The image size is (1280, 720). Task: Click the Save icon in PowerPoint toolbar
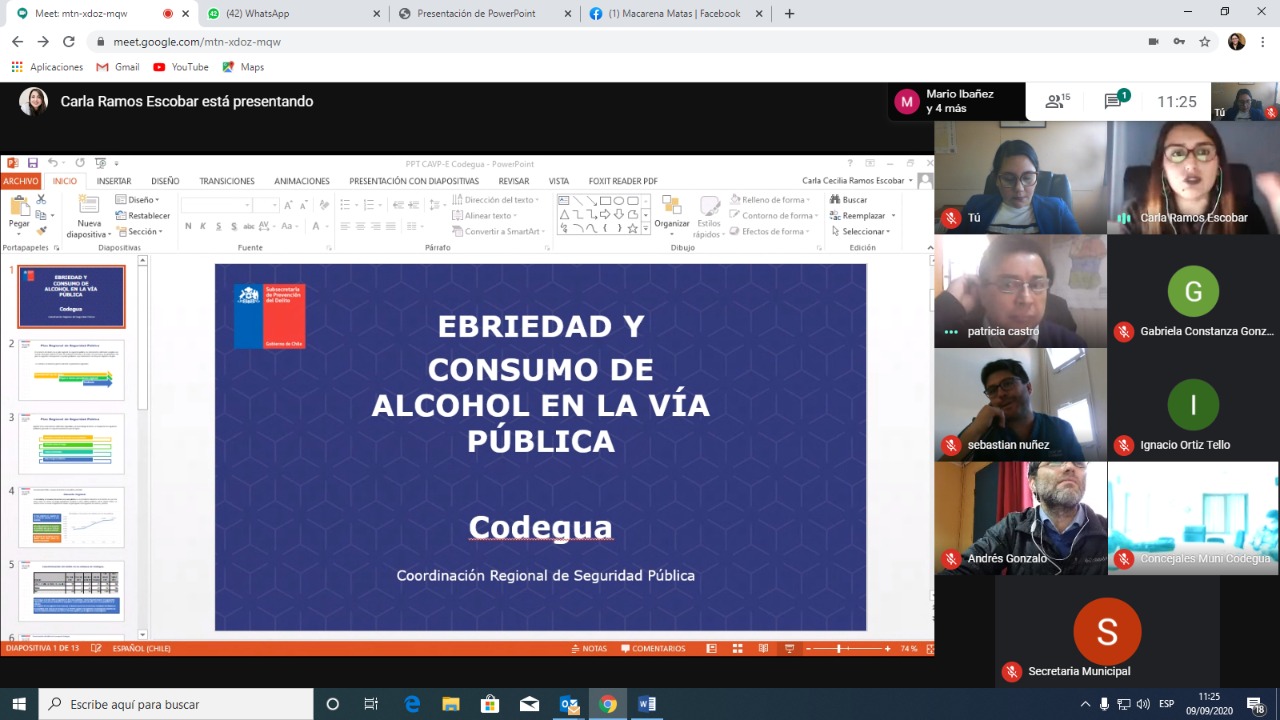click(x=32, y=163)
